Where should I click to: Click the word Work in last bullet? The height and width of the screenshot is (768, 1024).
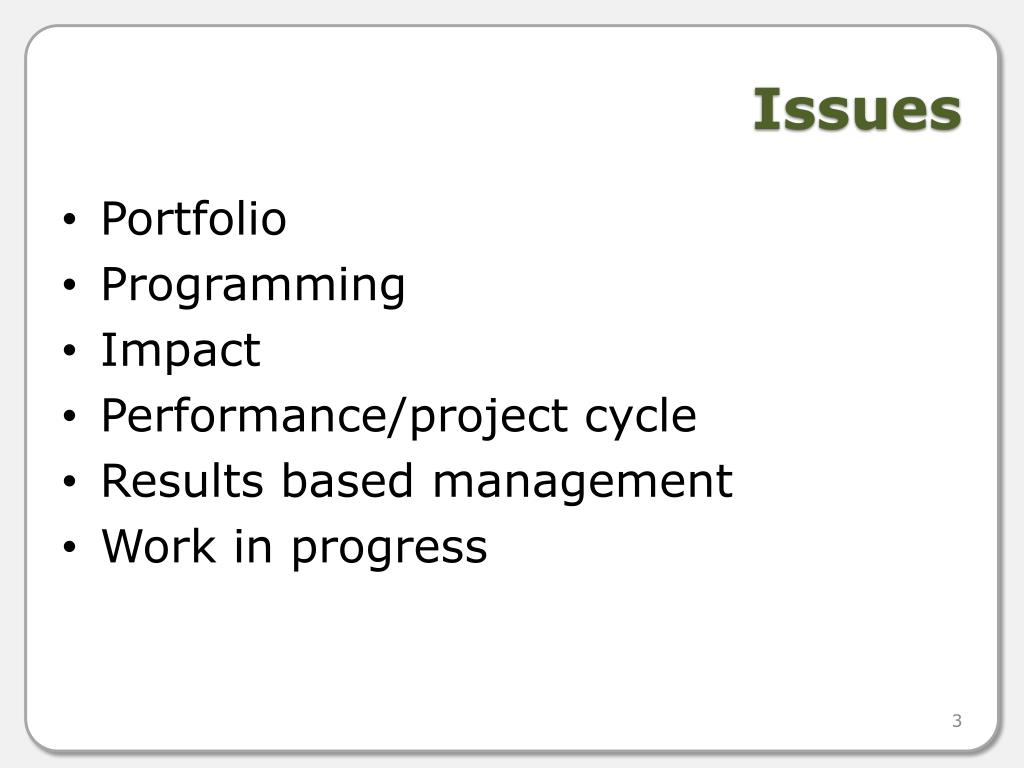[159, 546]
